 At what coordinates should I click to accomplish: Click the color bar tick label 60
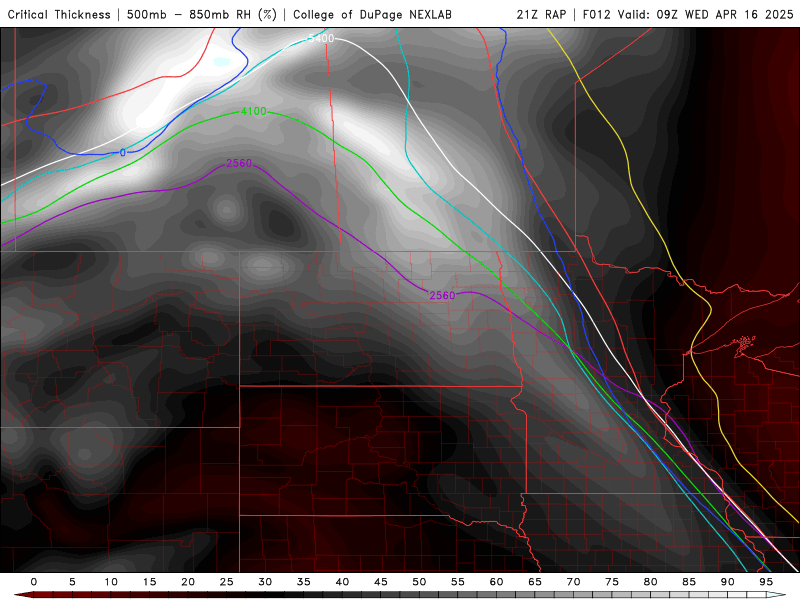point(496,582)
